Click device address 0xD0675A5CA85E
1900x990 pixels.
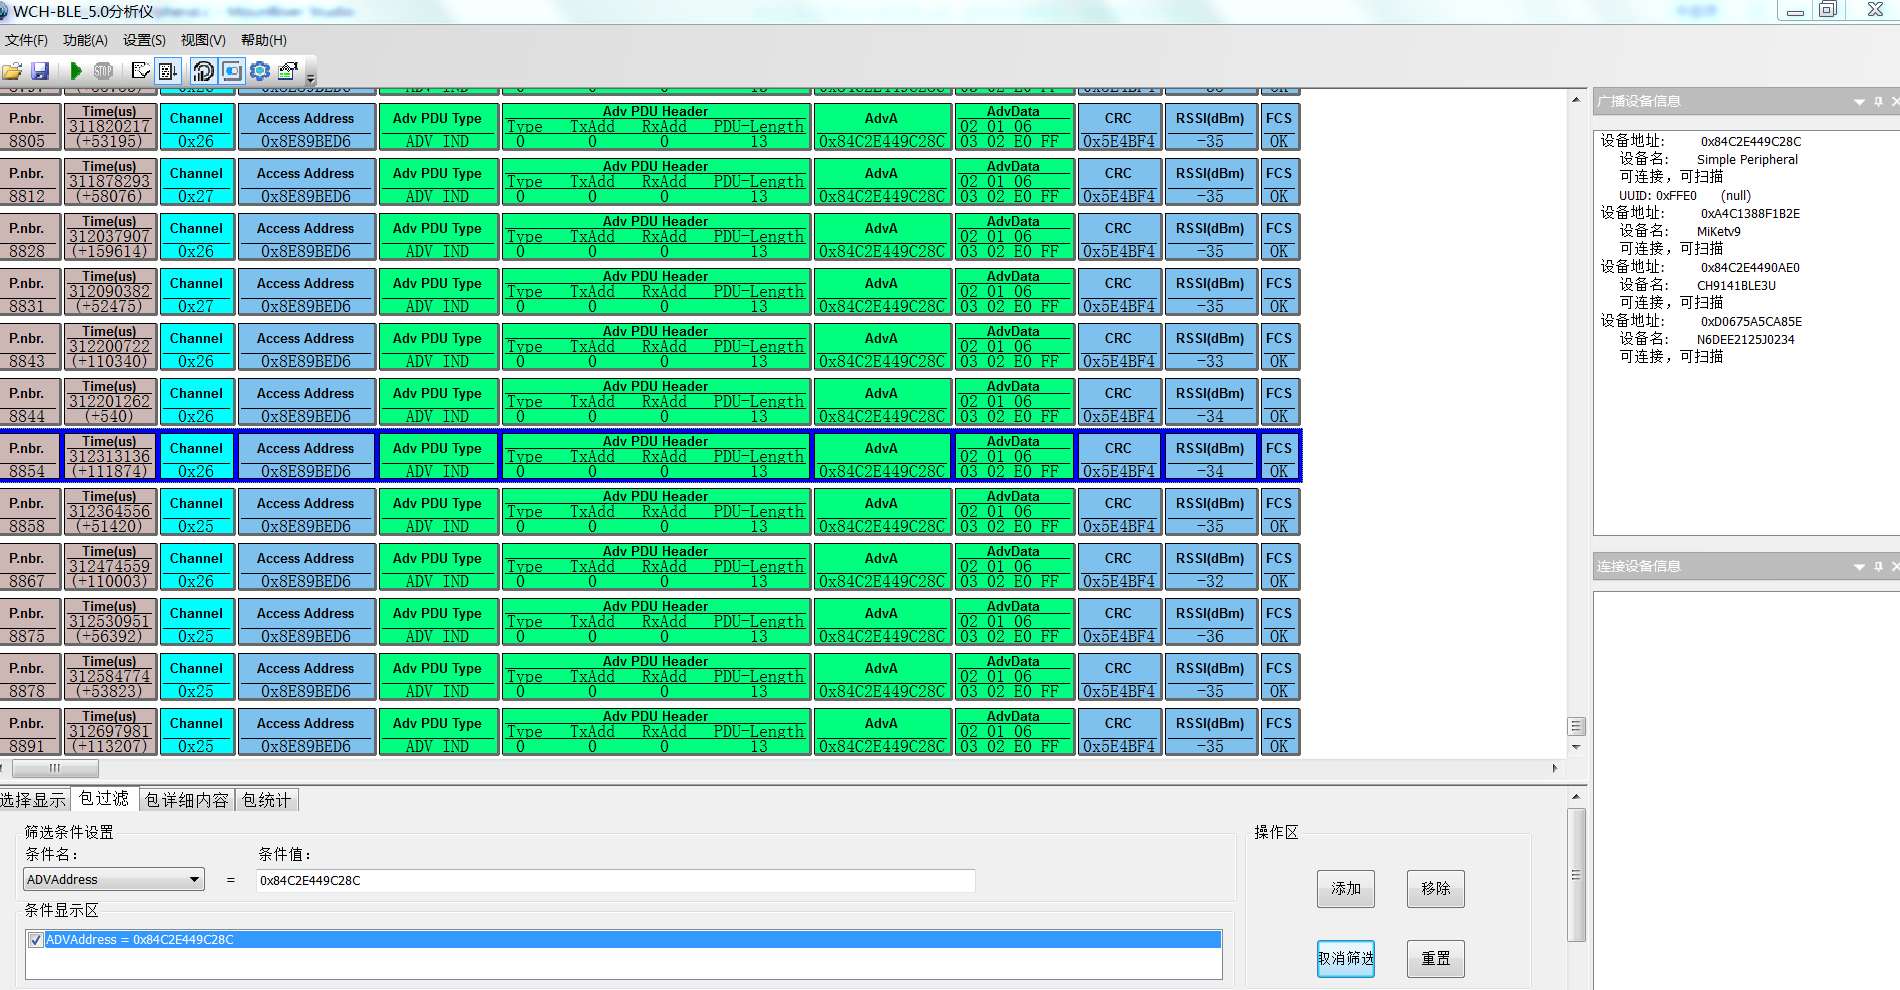coord(1752,322)
